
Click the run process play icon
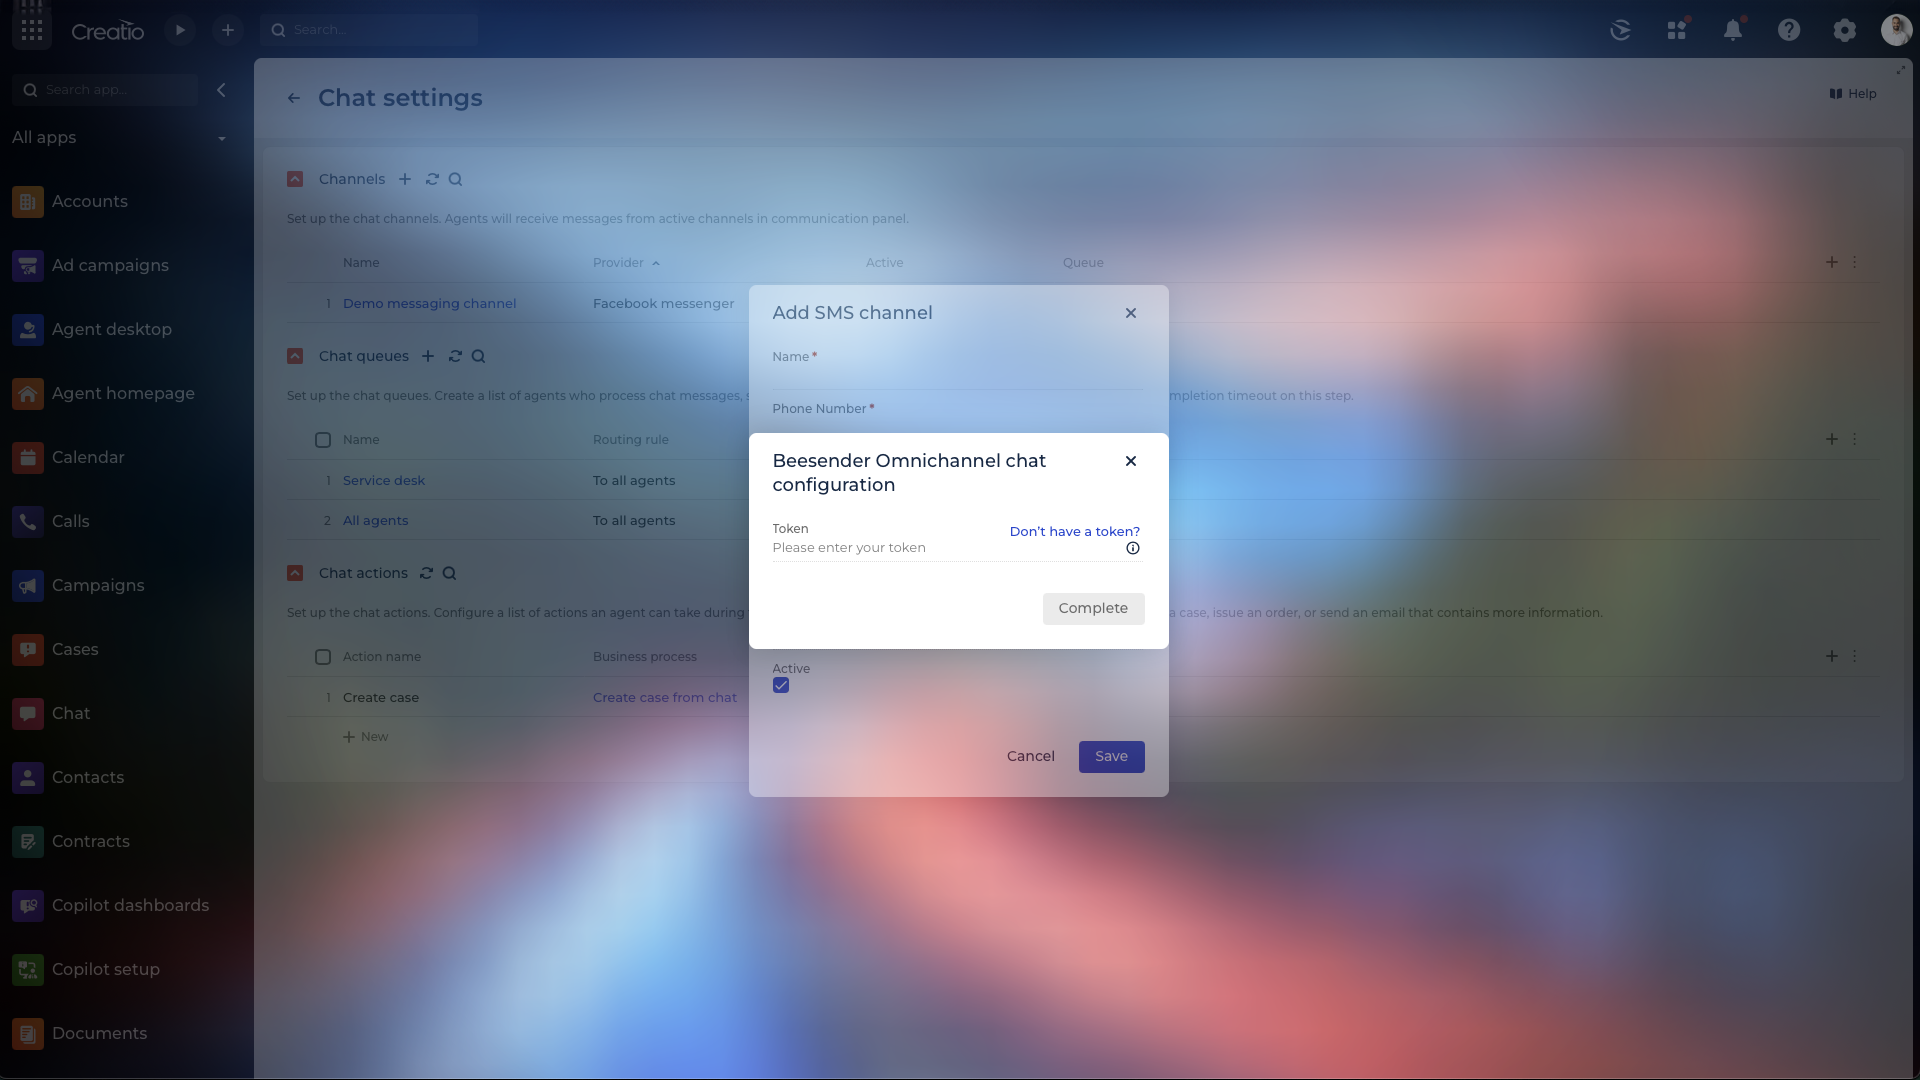click(180, 30)
